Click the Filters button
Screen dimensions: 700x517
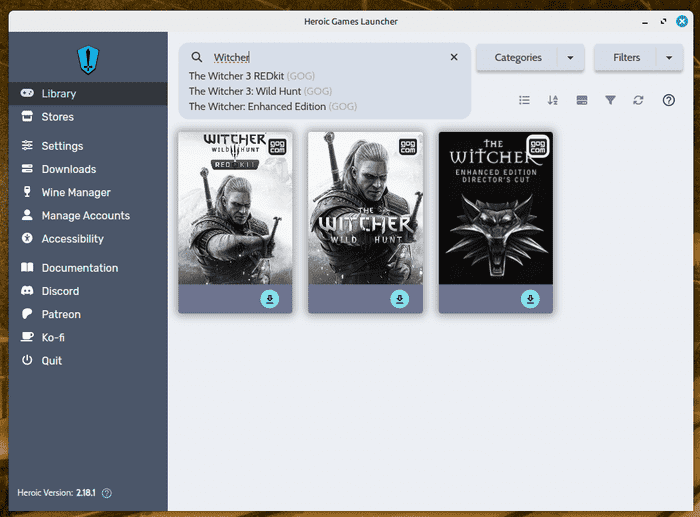(x=626, y=58)
